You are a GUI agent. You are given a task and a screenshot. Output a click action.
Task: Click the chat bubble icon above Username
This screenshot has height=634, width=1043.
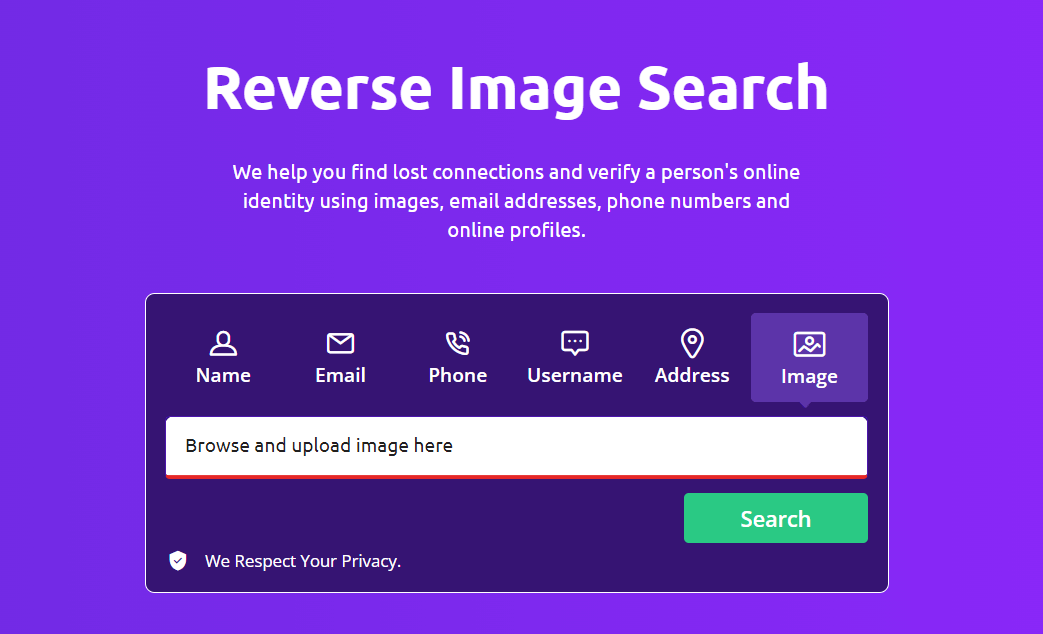tap(575, 344)
